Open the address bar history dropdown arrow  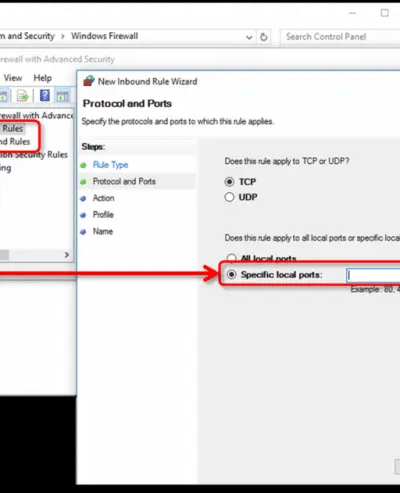(x=249, y=37)
